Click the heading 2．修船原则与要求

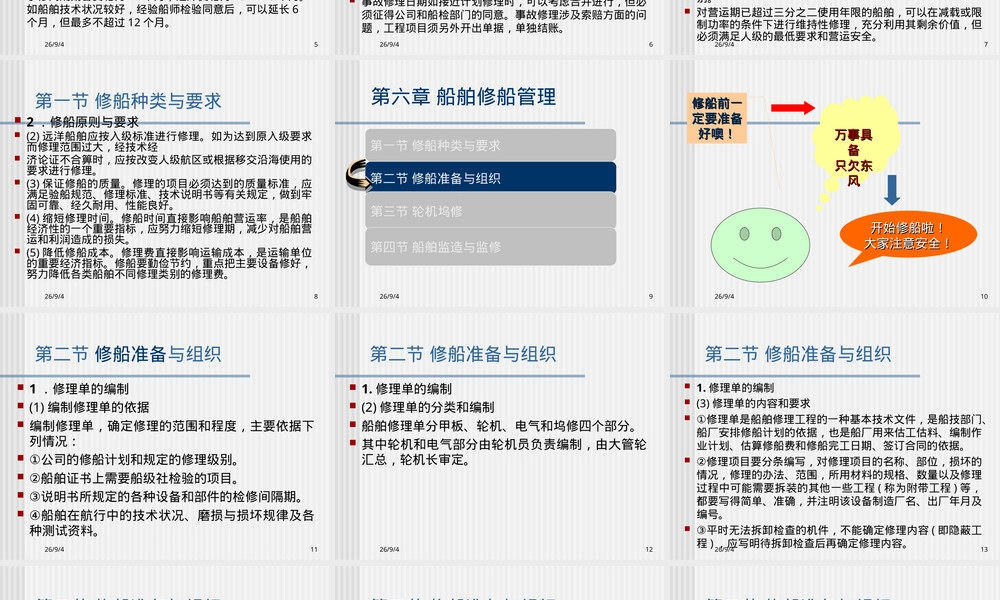pyautogui.click(x=82, y=122)
